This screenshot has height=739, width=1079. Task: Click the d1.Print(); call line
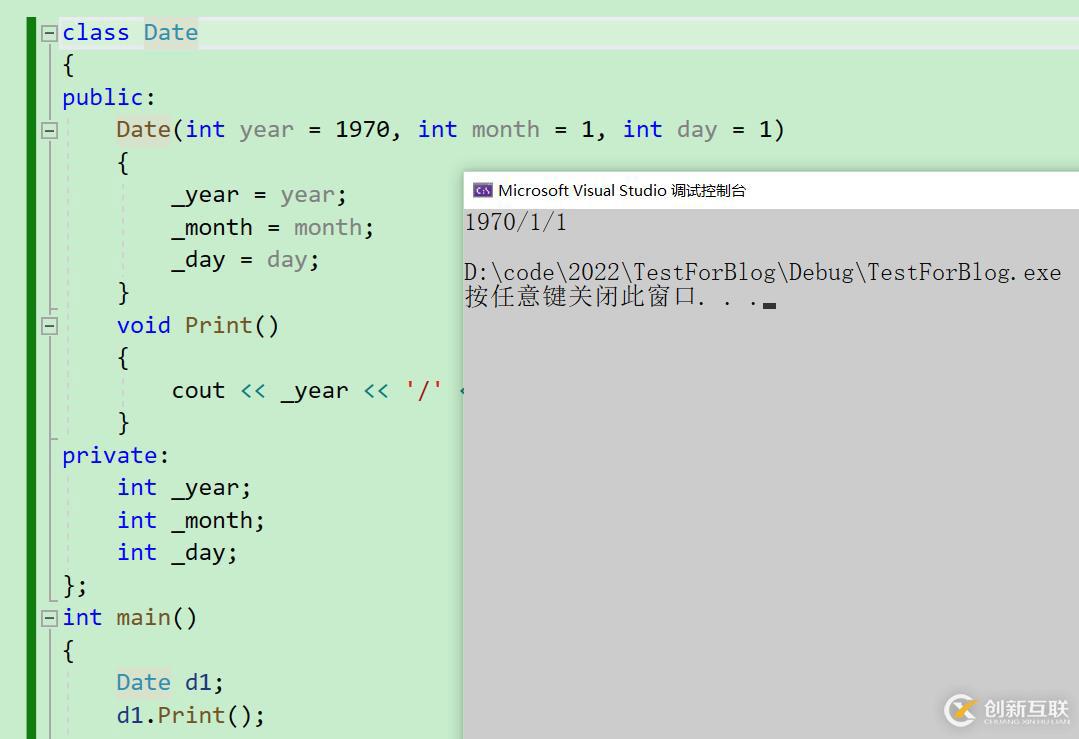[x=191, y=716]
